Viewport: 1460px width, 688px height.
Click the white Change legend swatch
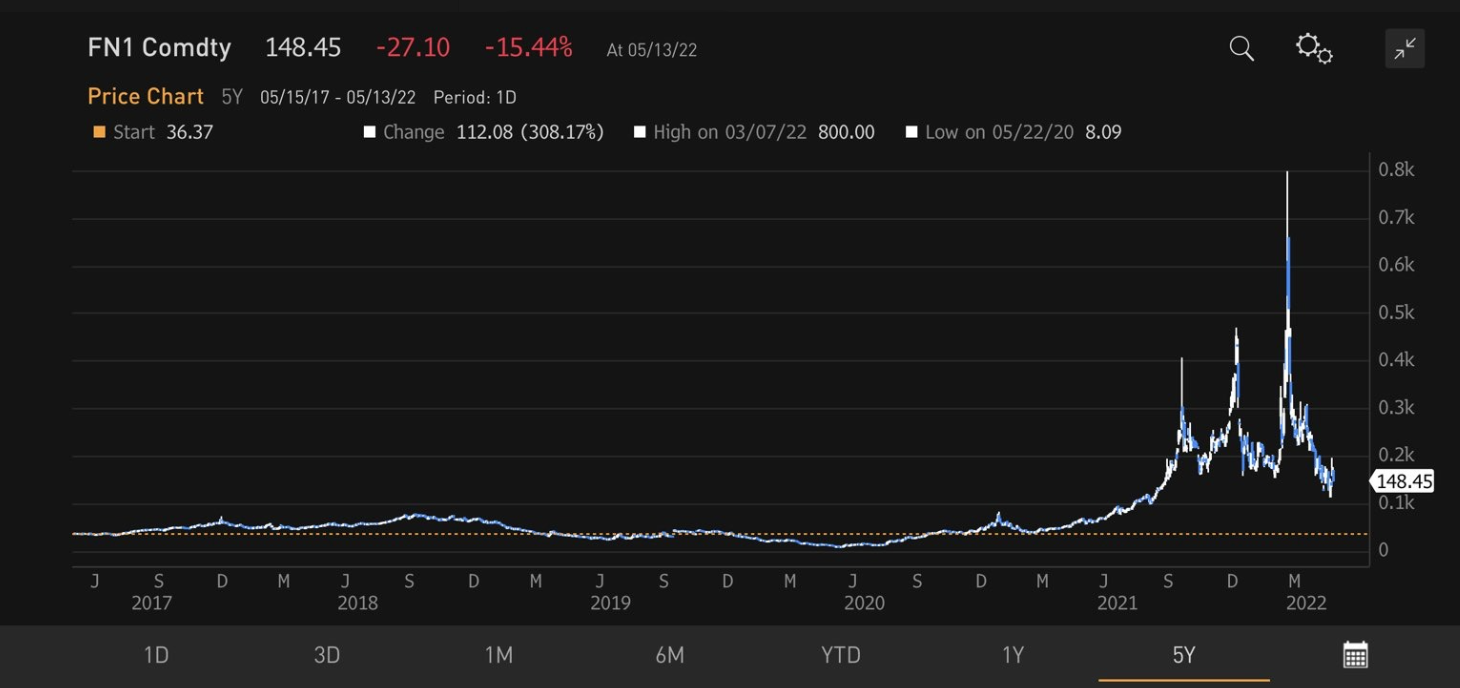(x=369, y=132)
